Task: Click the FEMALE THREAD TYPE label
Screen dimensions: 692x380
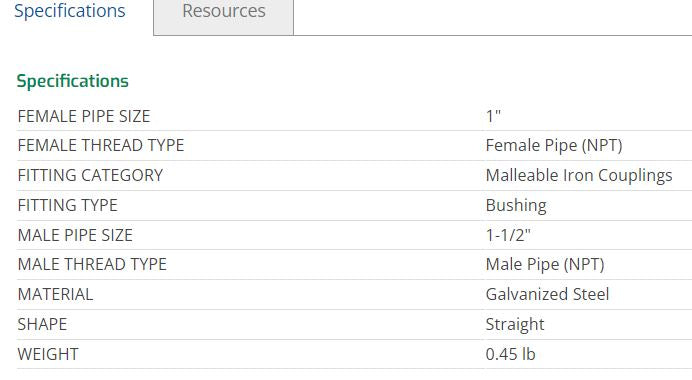Action: (101, 146)
